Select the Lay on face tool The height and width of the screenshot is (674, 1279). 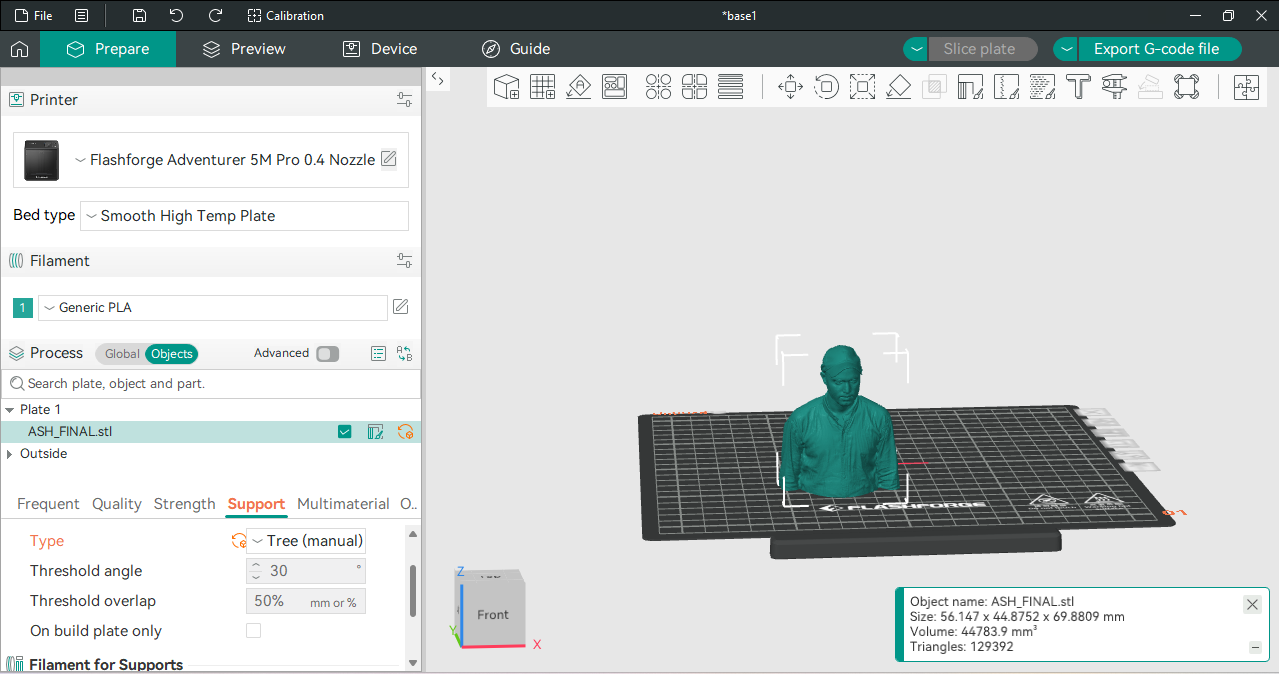pos(898,87)
